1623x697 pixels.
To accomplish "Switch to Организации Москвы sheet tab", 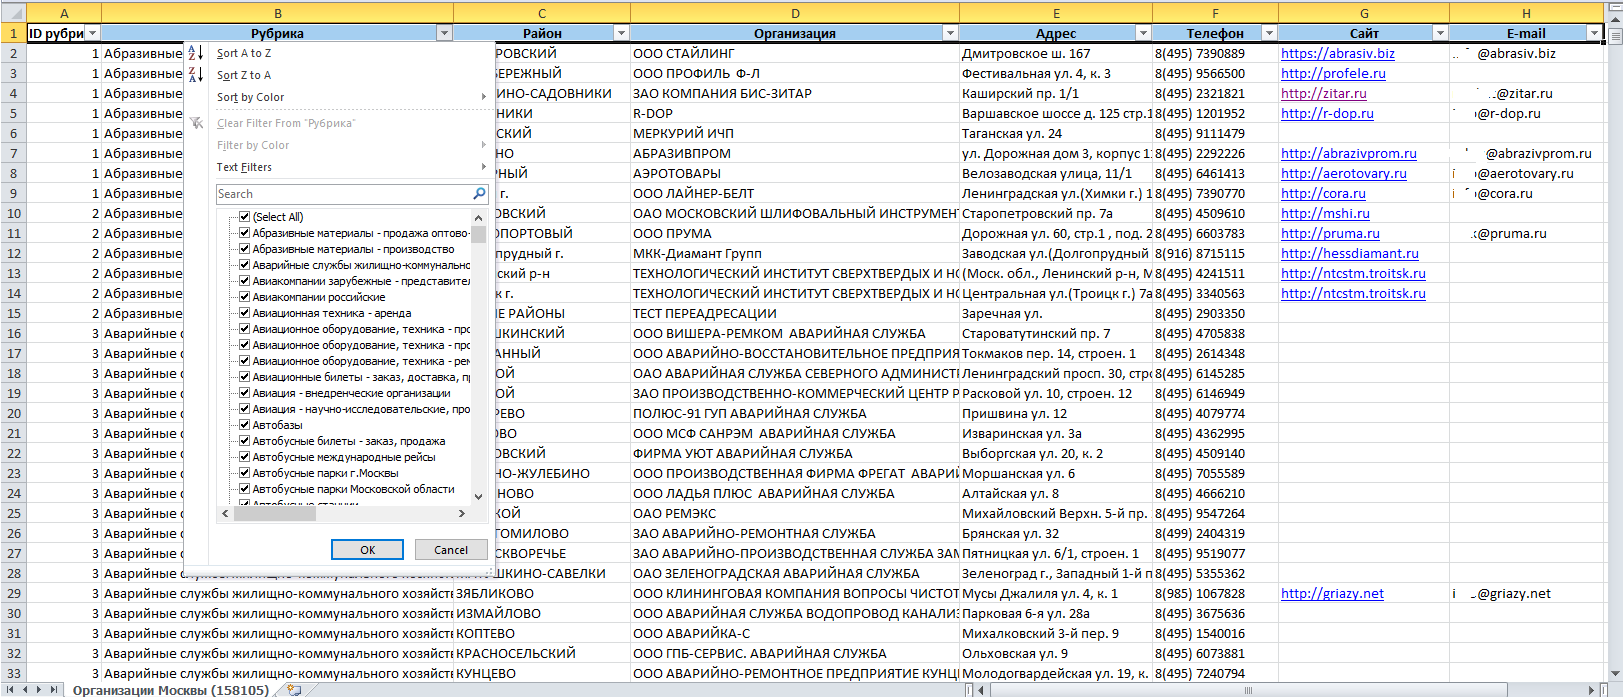I will tap(170, 690).
